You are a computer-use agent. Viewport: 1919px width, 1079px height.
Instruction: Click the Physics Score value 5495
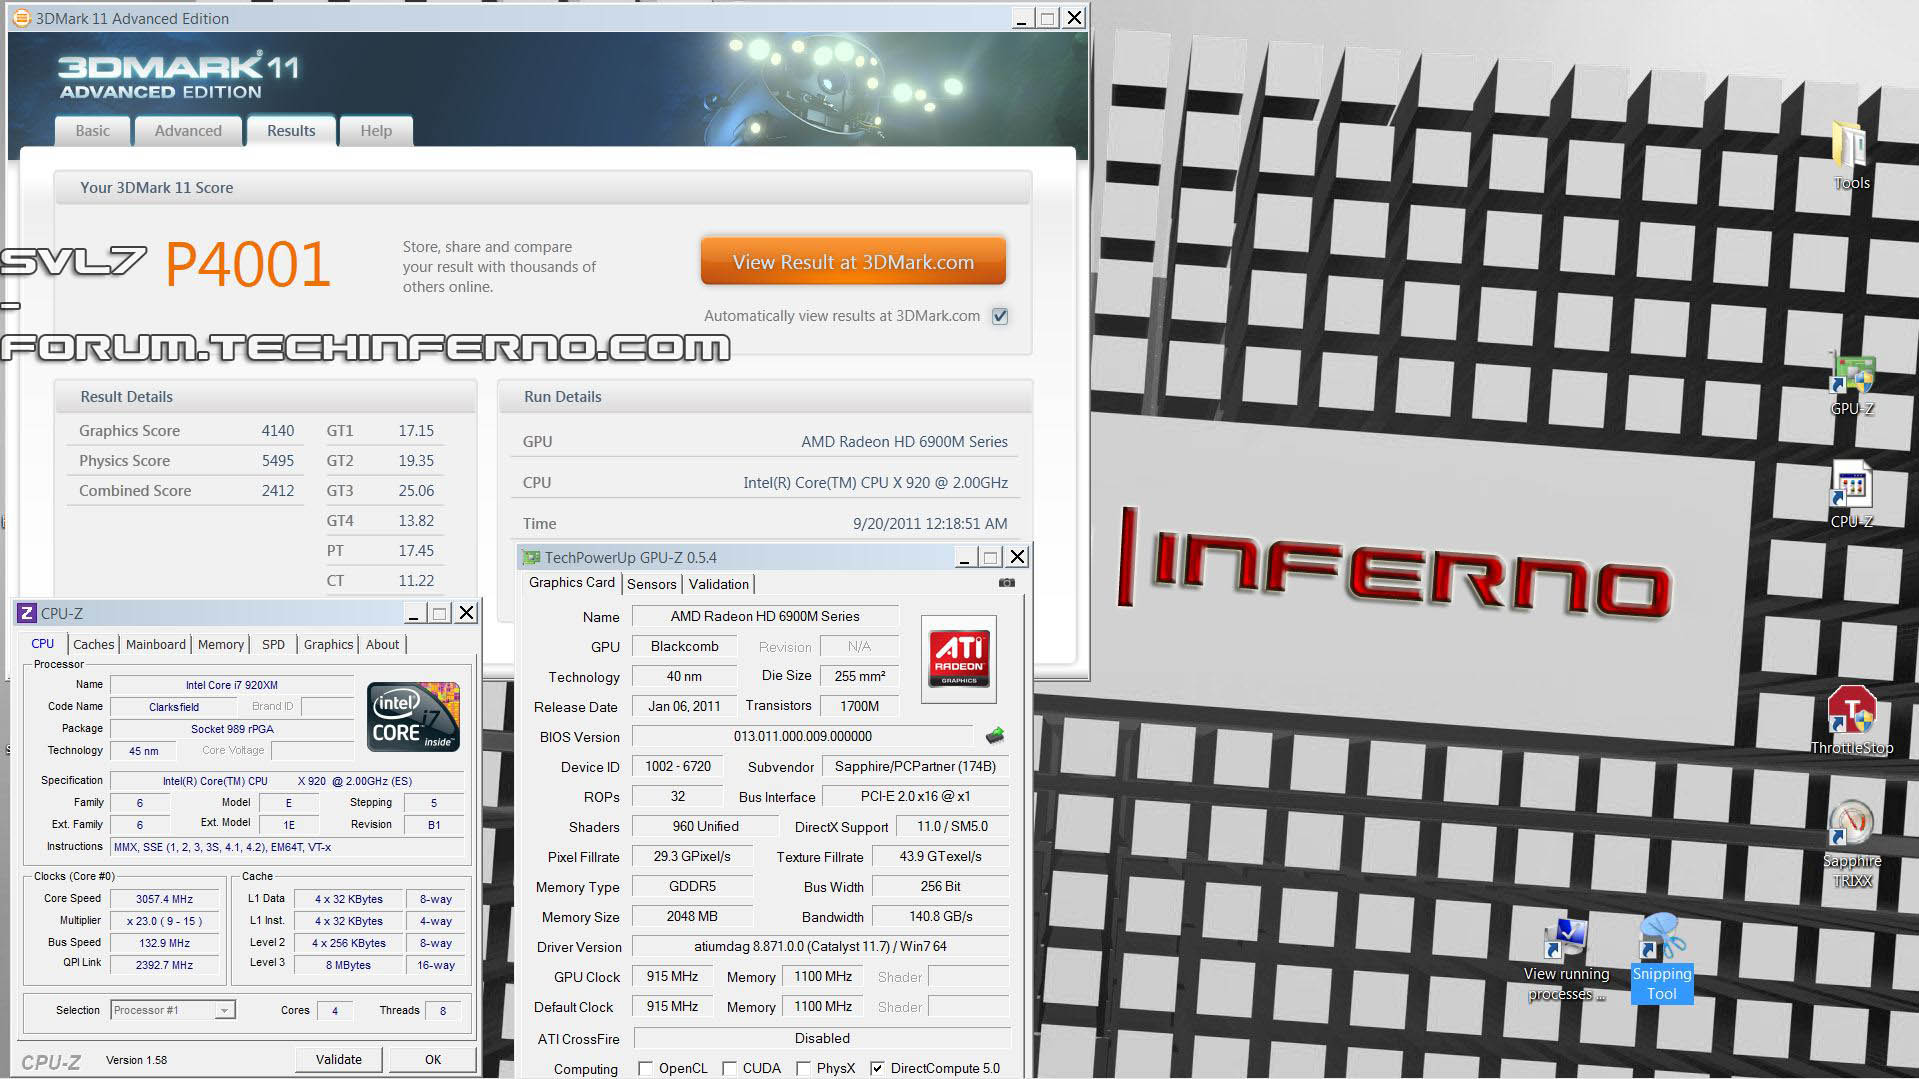(x=277, y=461)
